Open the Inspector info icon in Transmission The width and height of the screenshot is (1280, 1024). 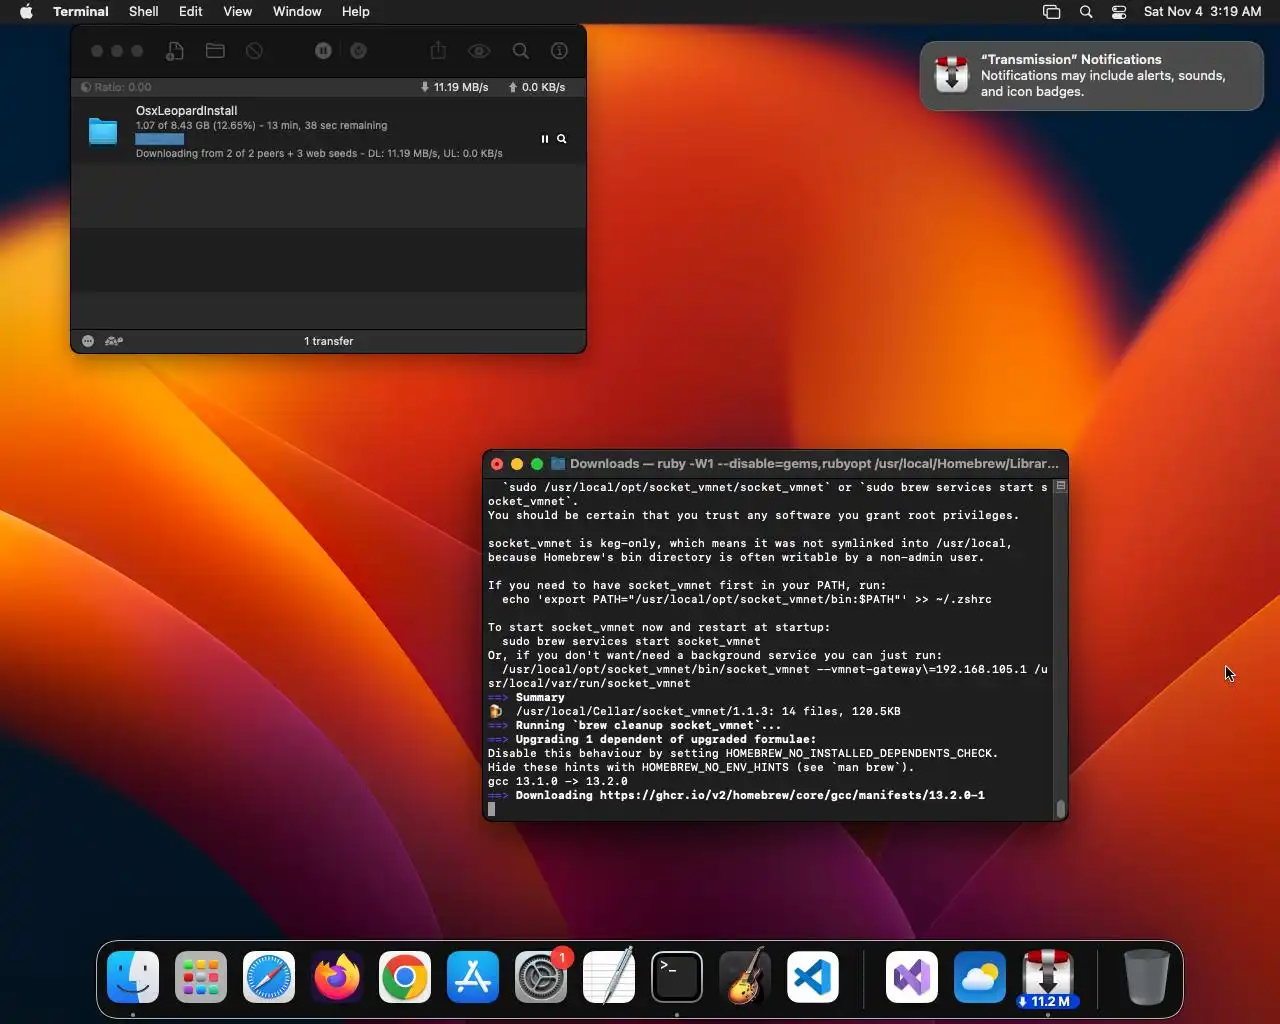(560, 51)
